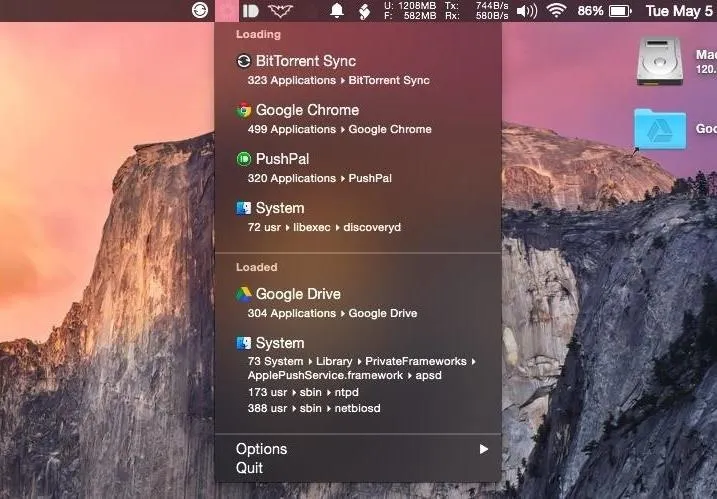This screenshot has width=717, height=499.
Task: Click Finder icon beside System under Loading
Action: pos(244,208)
